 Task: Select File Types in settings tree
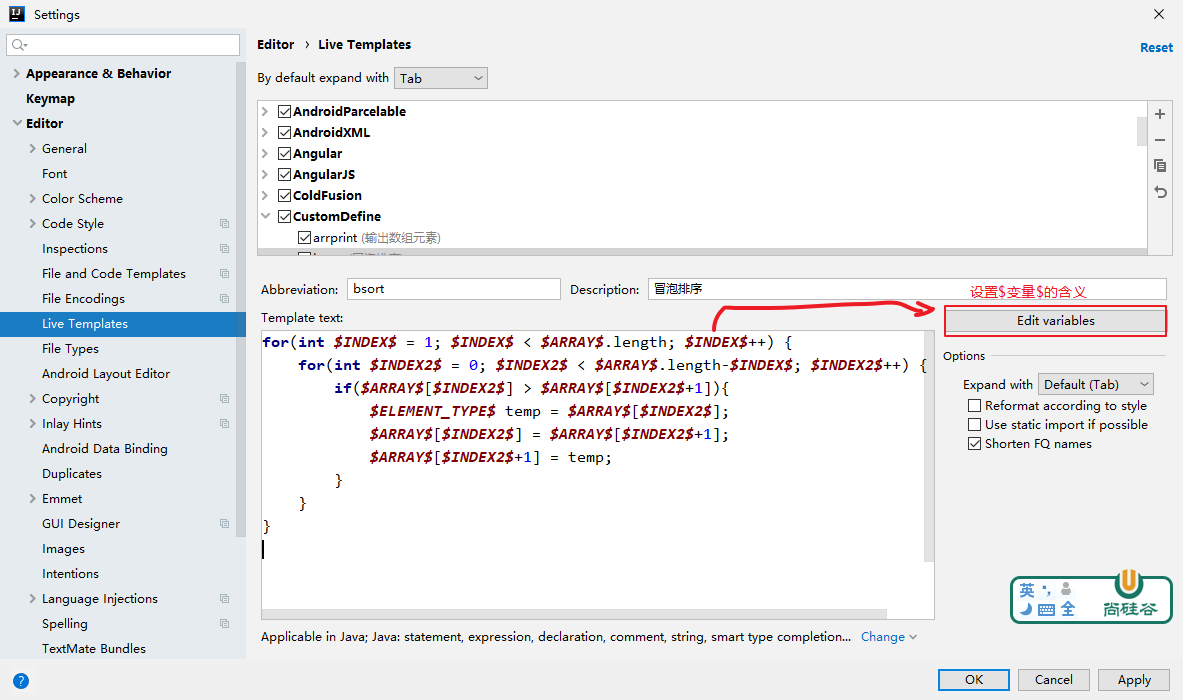pyautogui.click(x=70, y=349)
